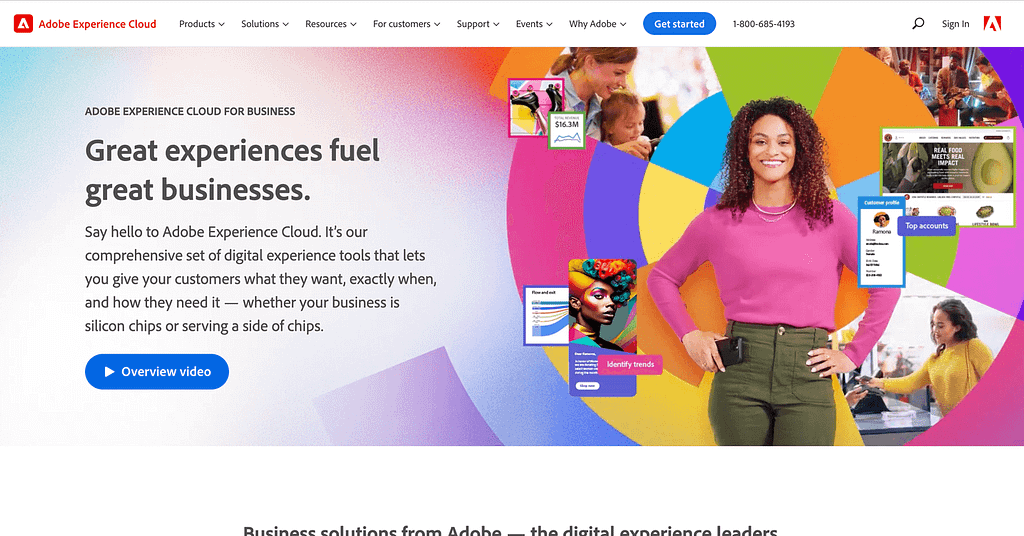
Task: Click the Ramona customer profile card
Action: point(882,242)
